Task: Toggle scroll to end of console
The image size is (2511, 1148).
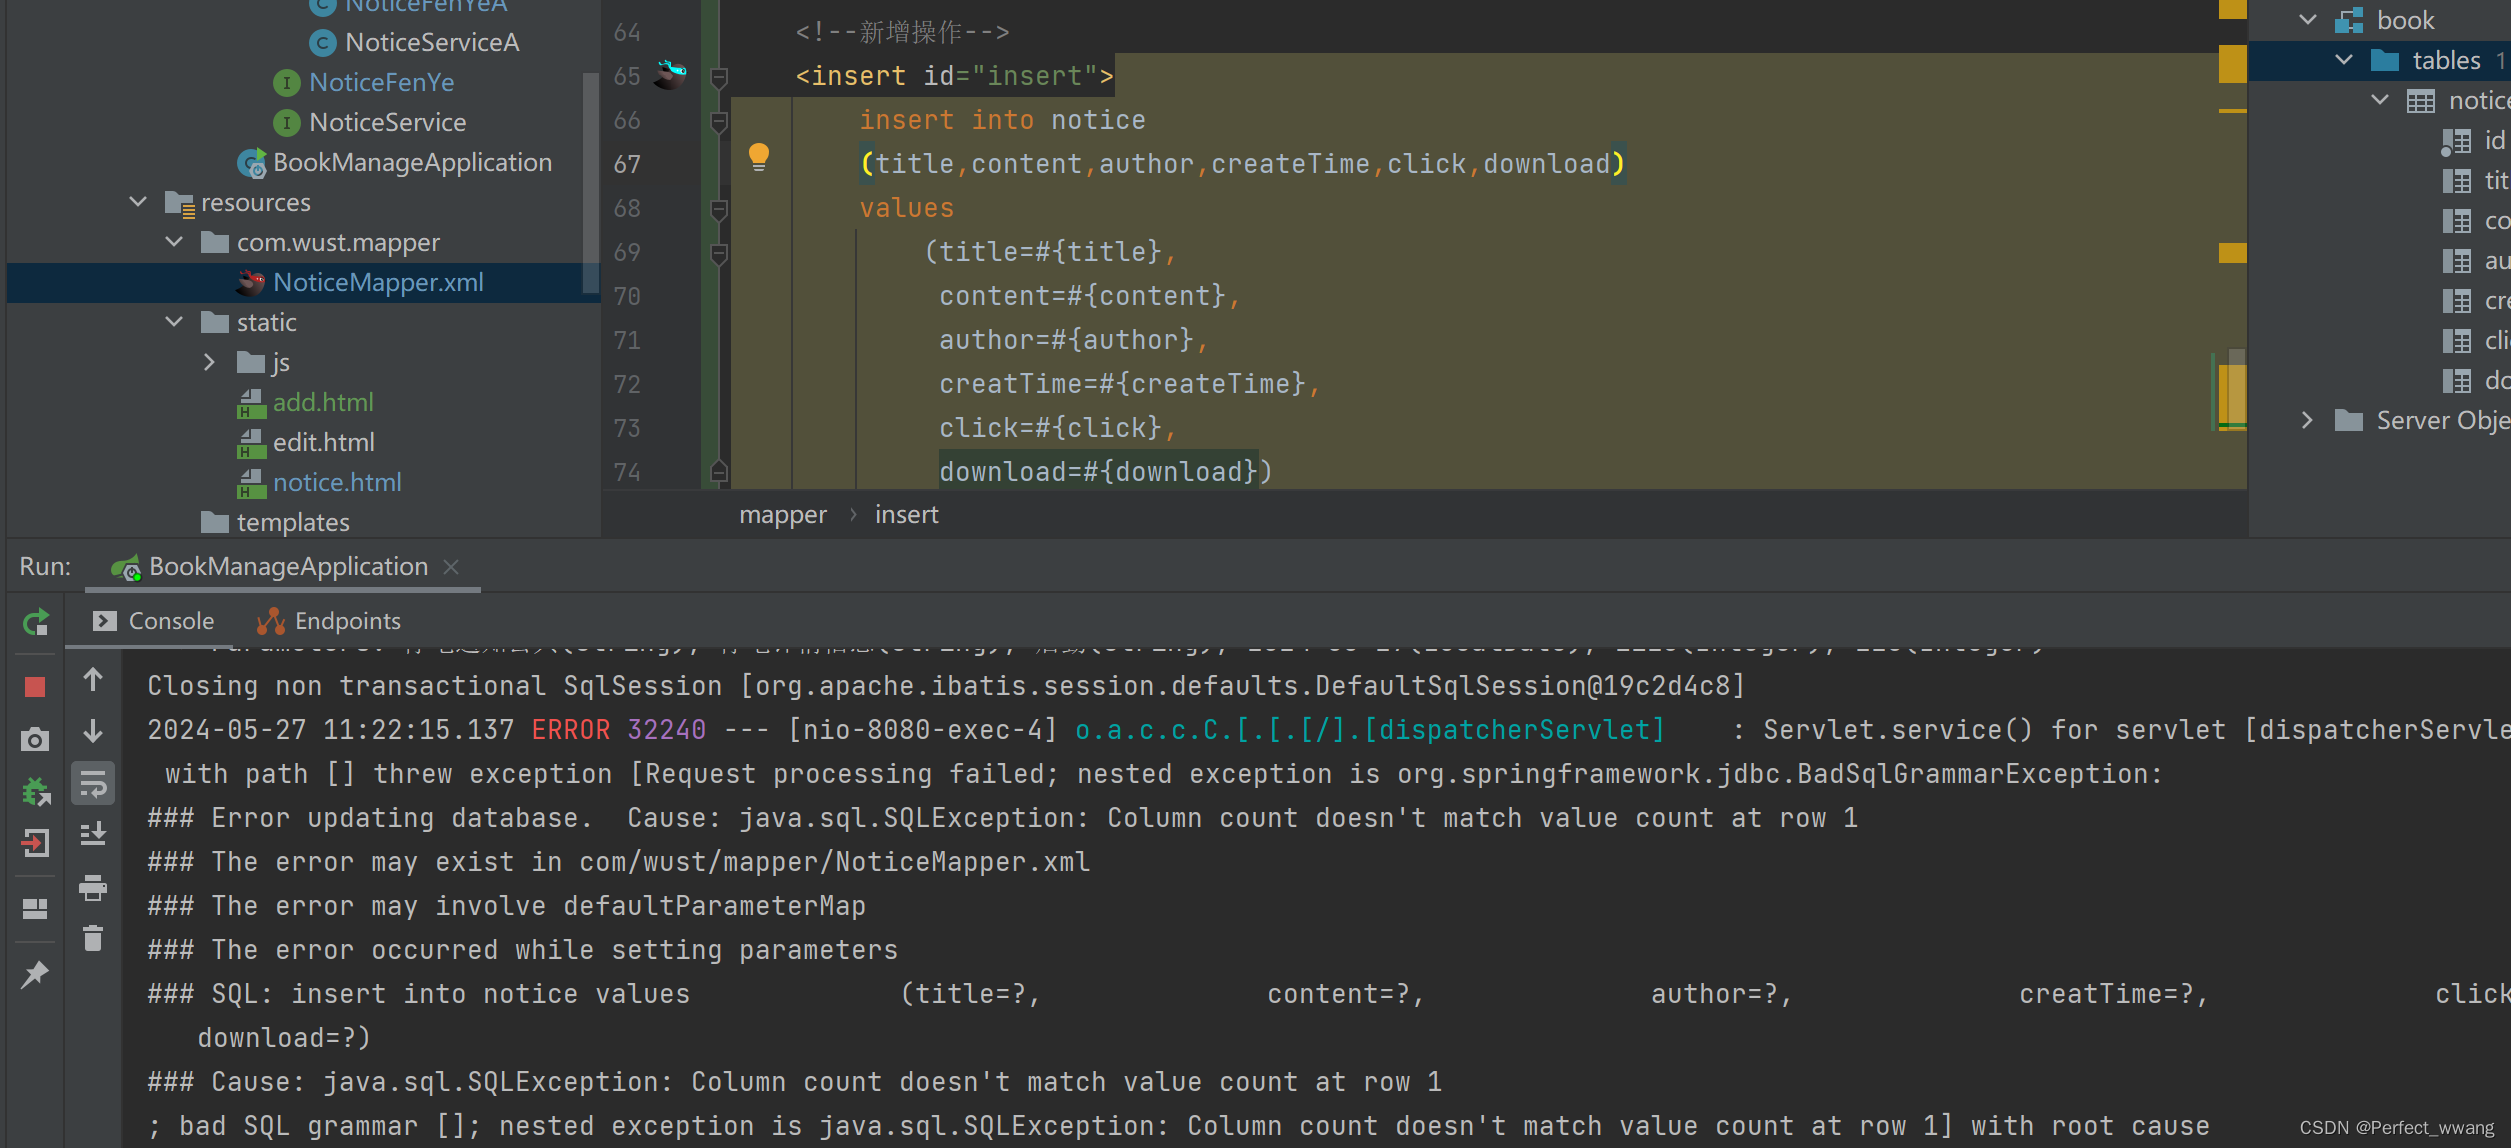Action: point(93,834)
